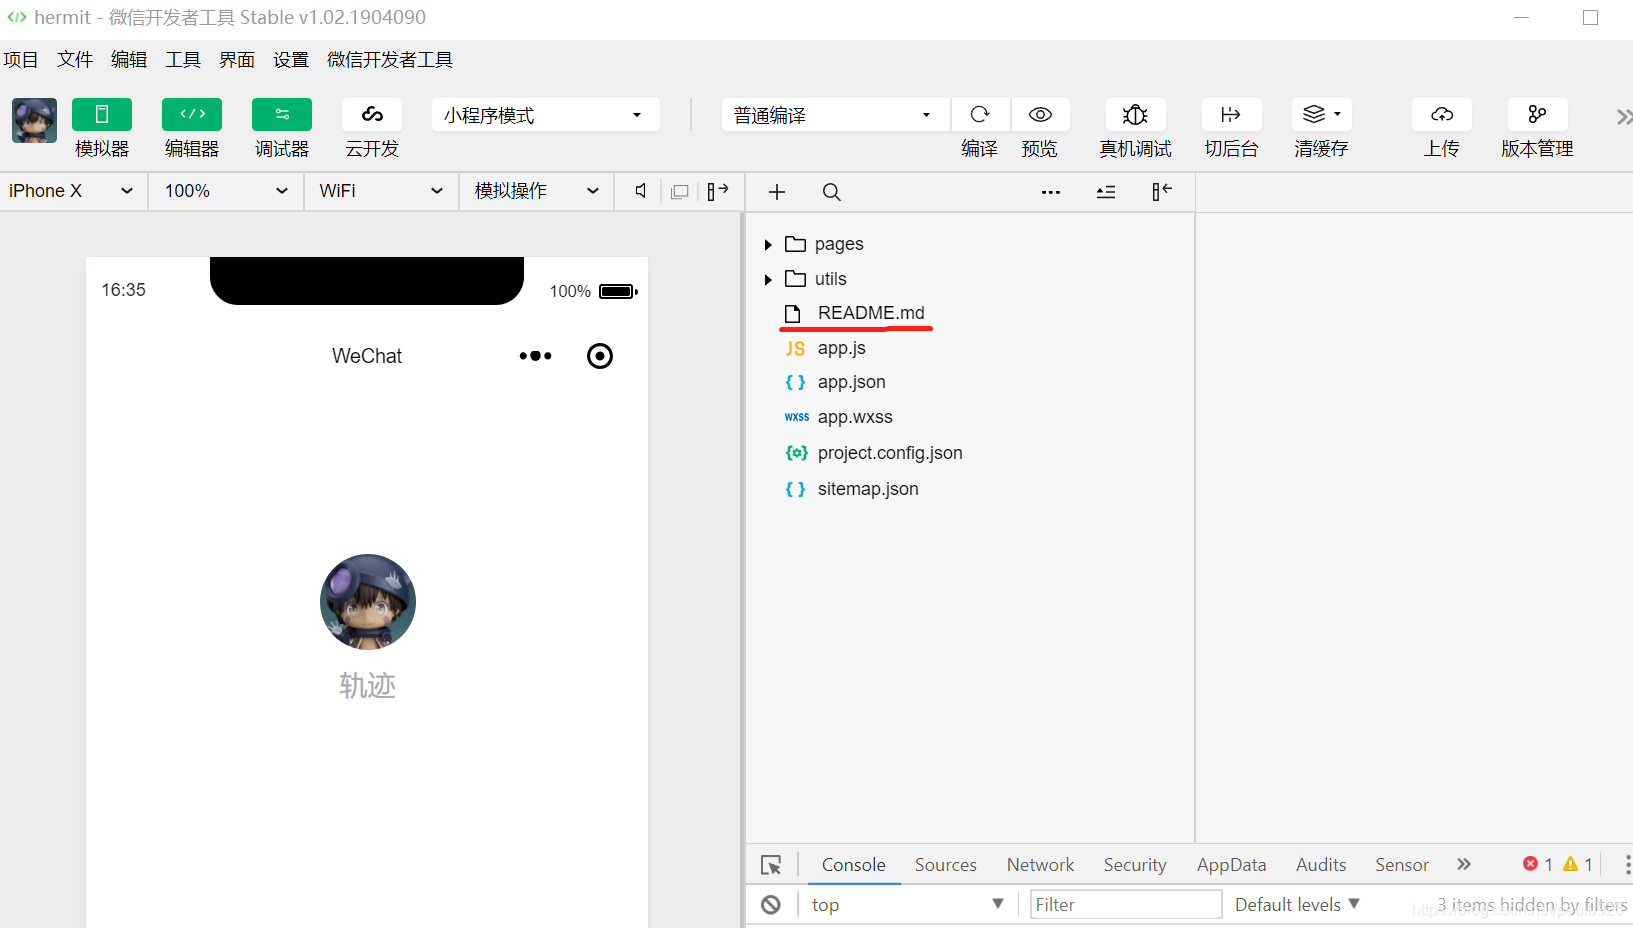
Task: Search files with magnifier icon
Action: tap(831, 192)
